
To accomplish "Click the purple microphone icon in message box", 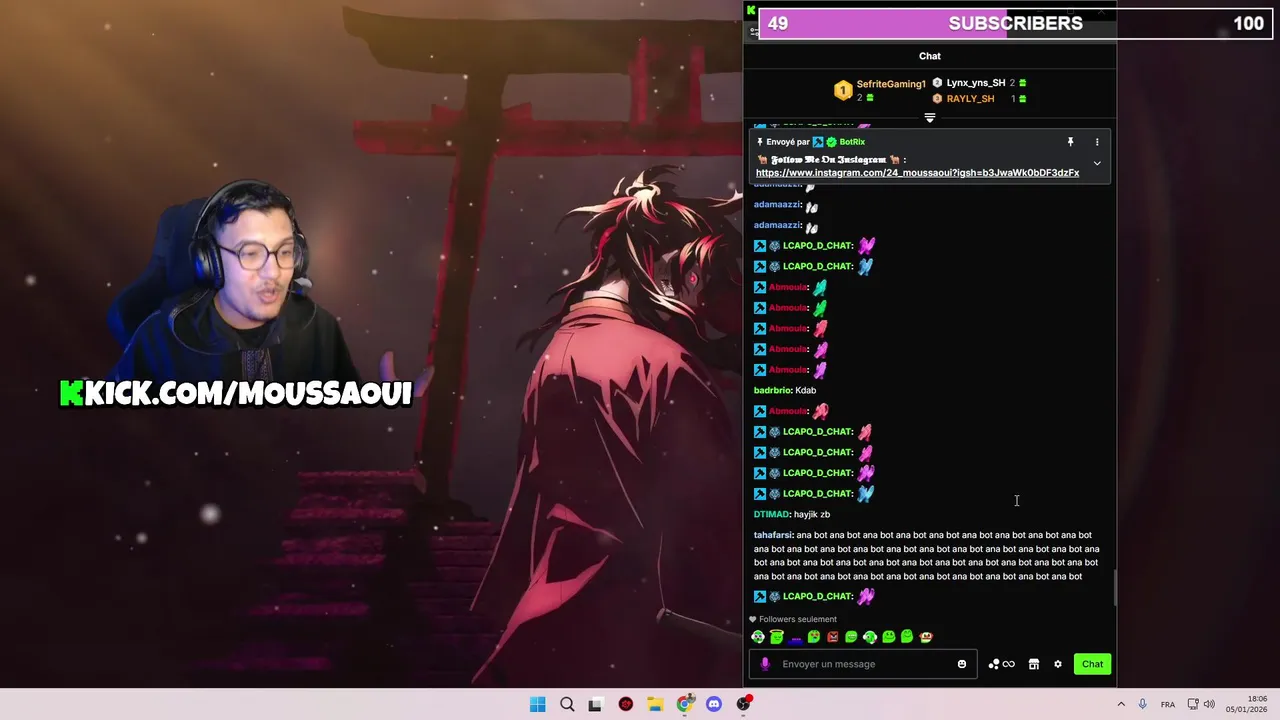I will [765, 664].
